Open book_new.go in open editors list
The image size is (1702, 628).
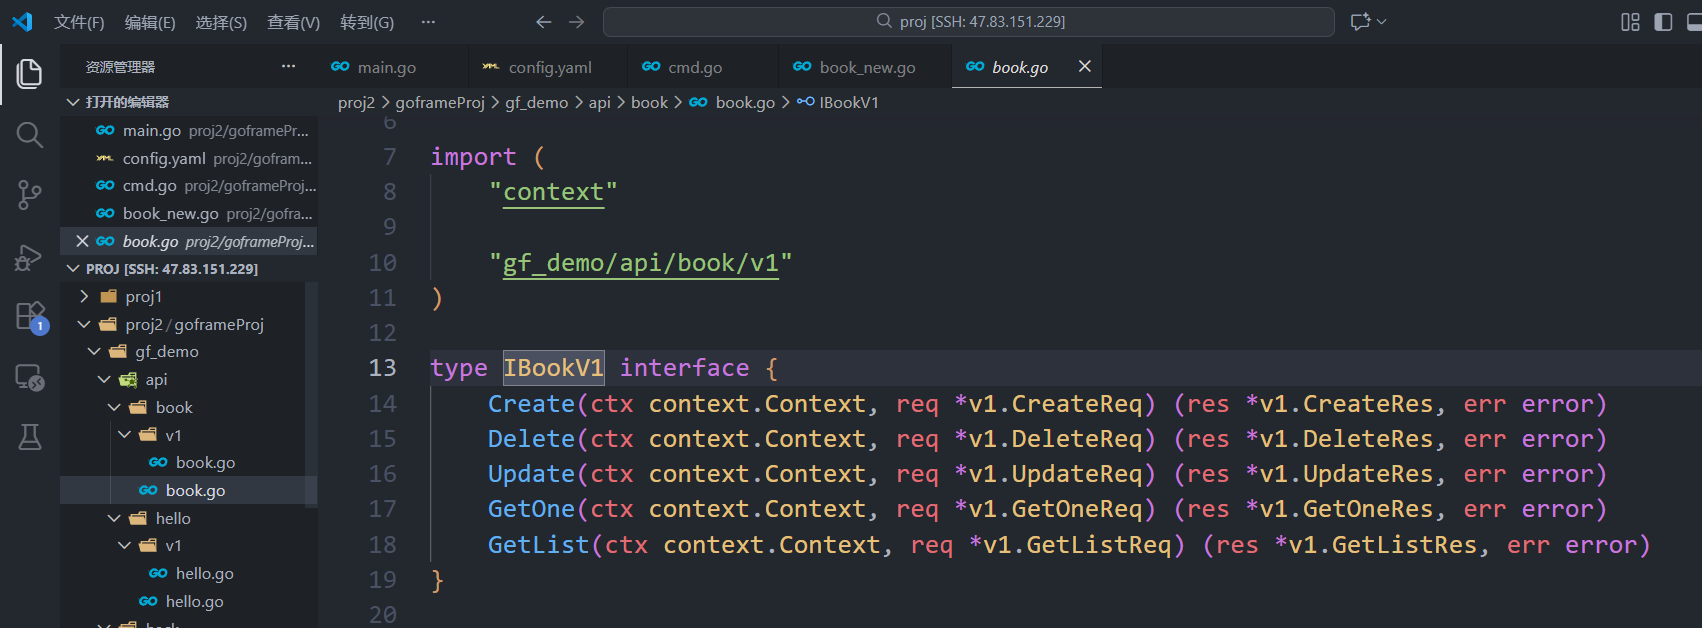coord(189,213)
